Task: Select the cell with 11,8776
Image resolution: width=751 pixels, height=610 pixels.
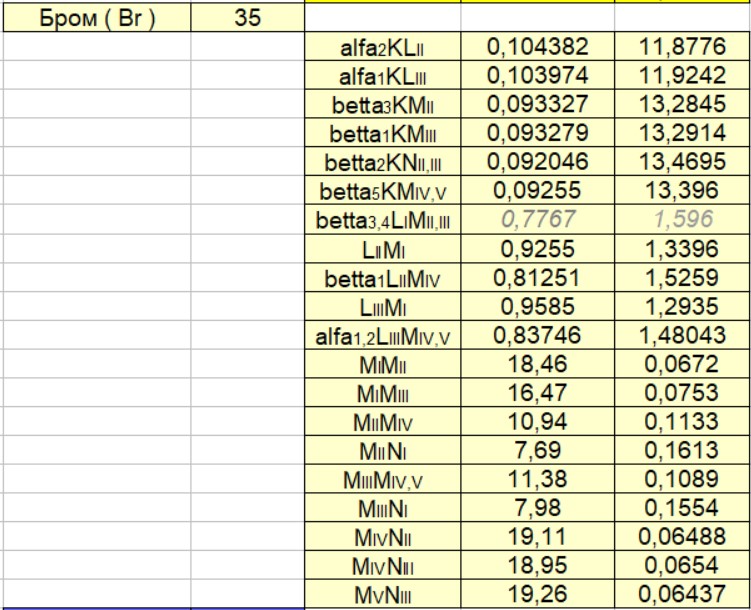Action: tap(683, 47)
